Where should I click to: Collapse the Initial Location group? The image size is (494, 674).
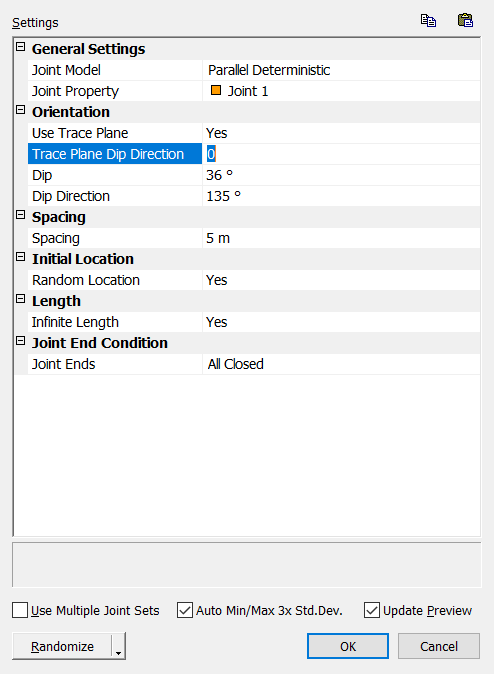tap(21, 257)
